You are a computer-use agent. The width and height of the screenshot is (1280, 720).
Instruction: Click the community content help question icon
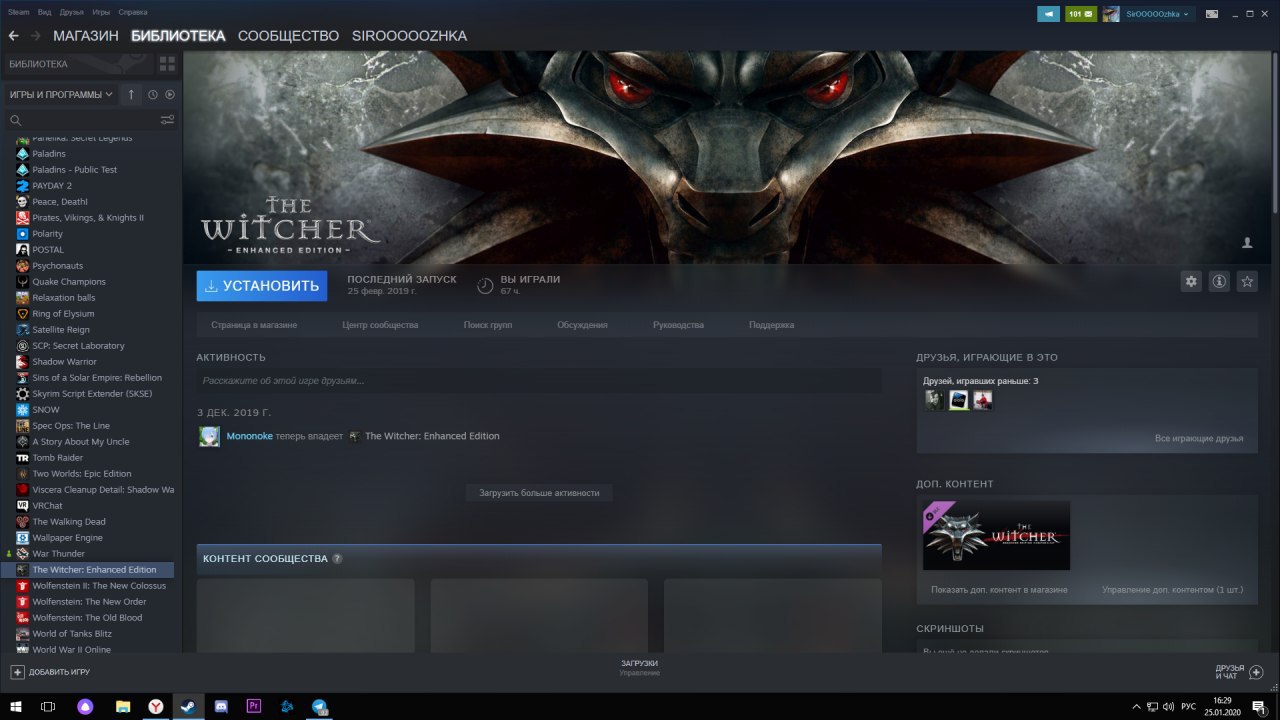point(337,559)
